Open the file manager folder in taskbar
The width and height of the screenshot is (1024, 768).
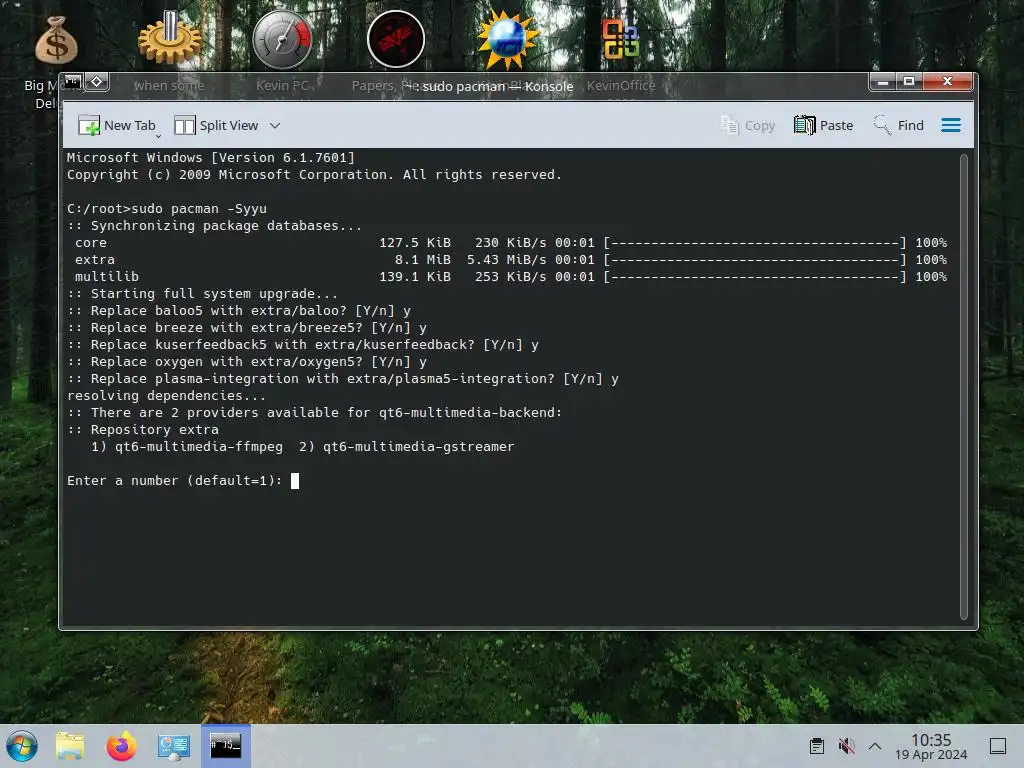(x=70, y=746)
